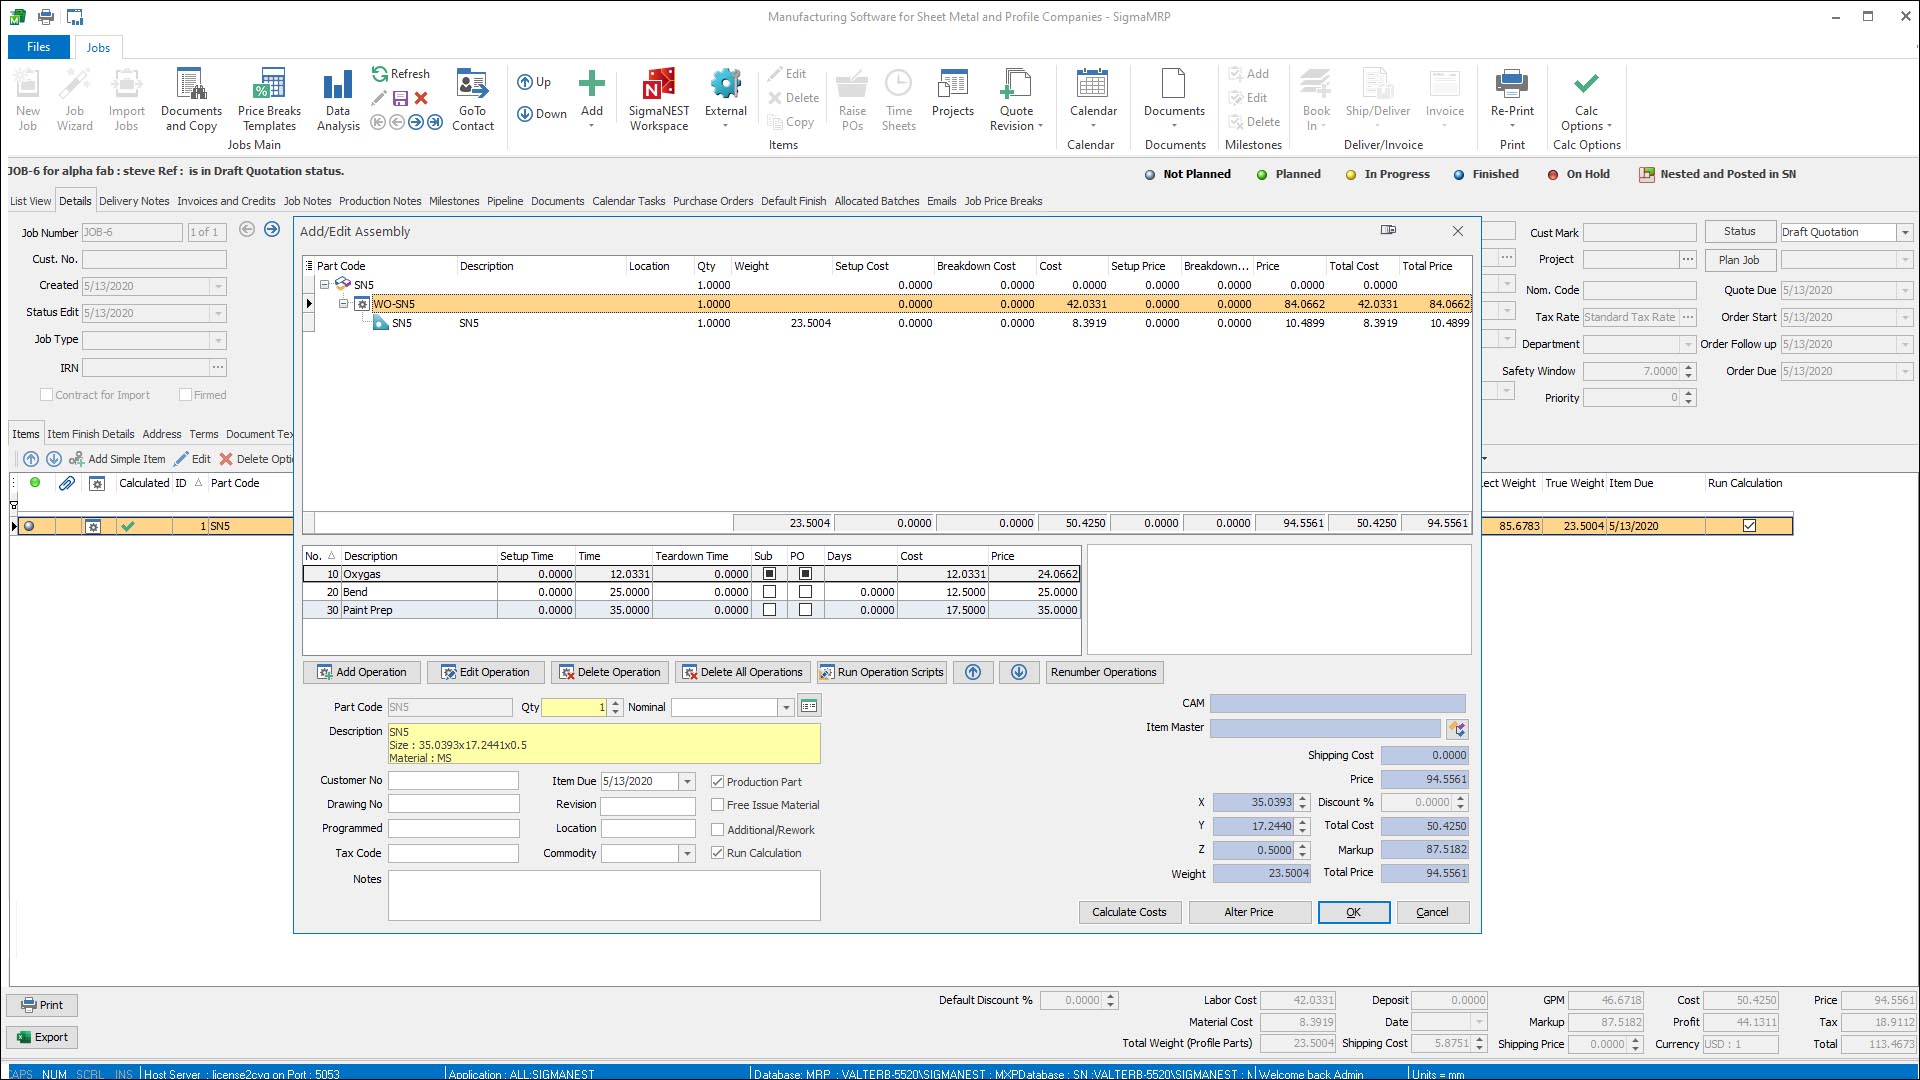1920x1080 pixels.
Task: Click the Calculate Costs button
Action: [1129, 911]
